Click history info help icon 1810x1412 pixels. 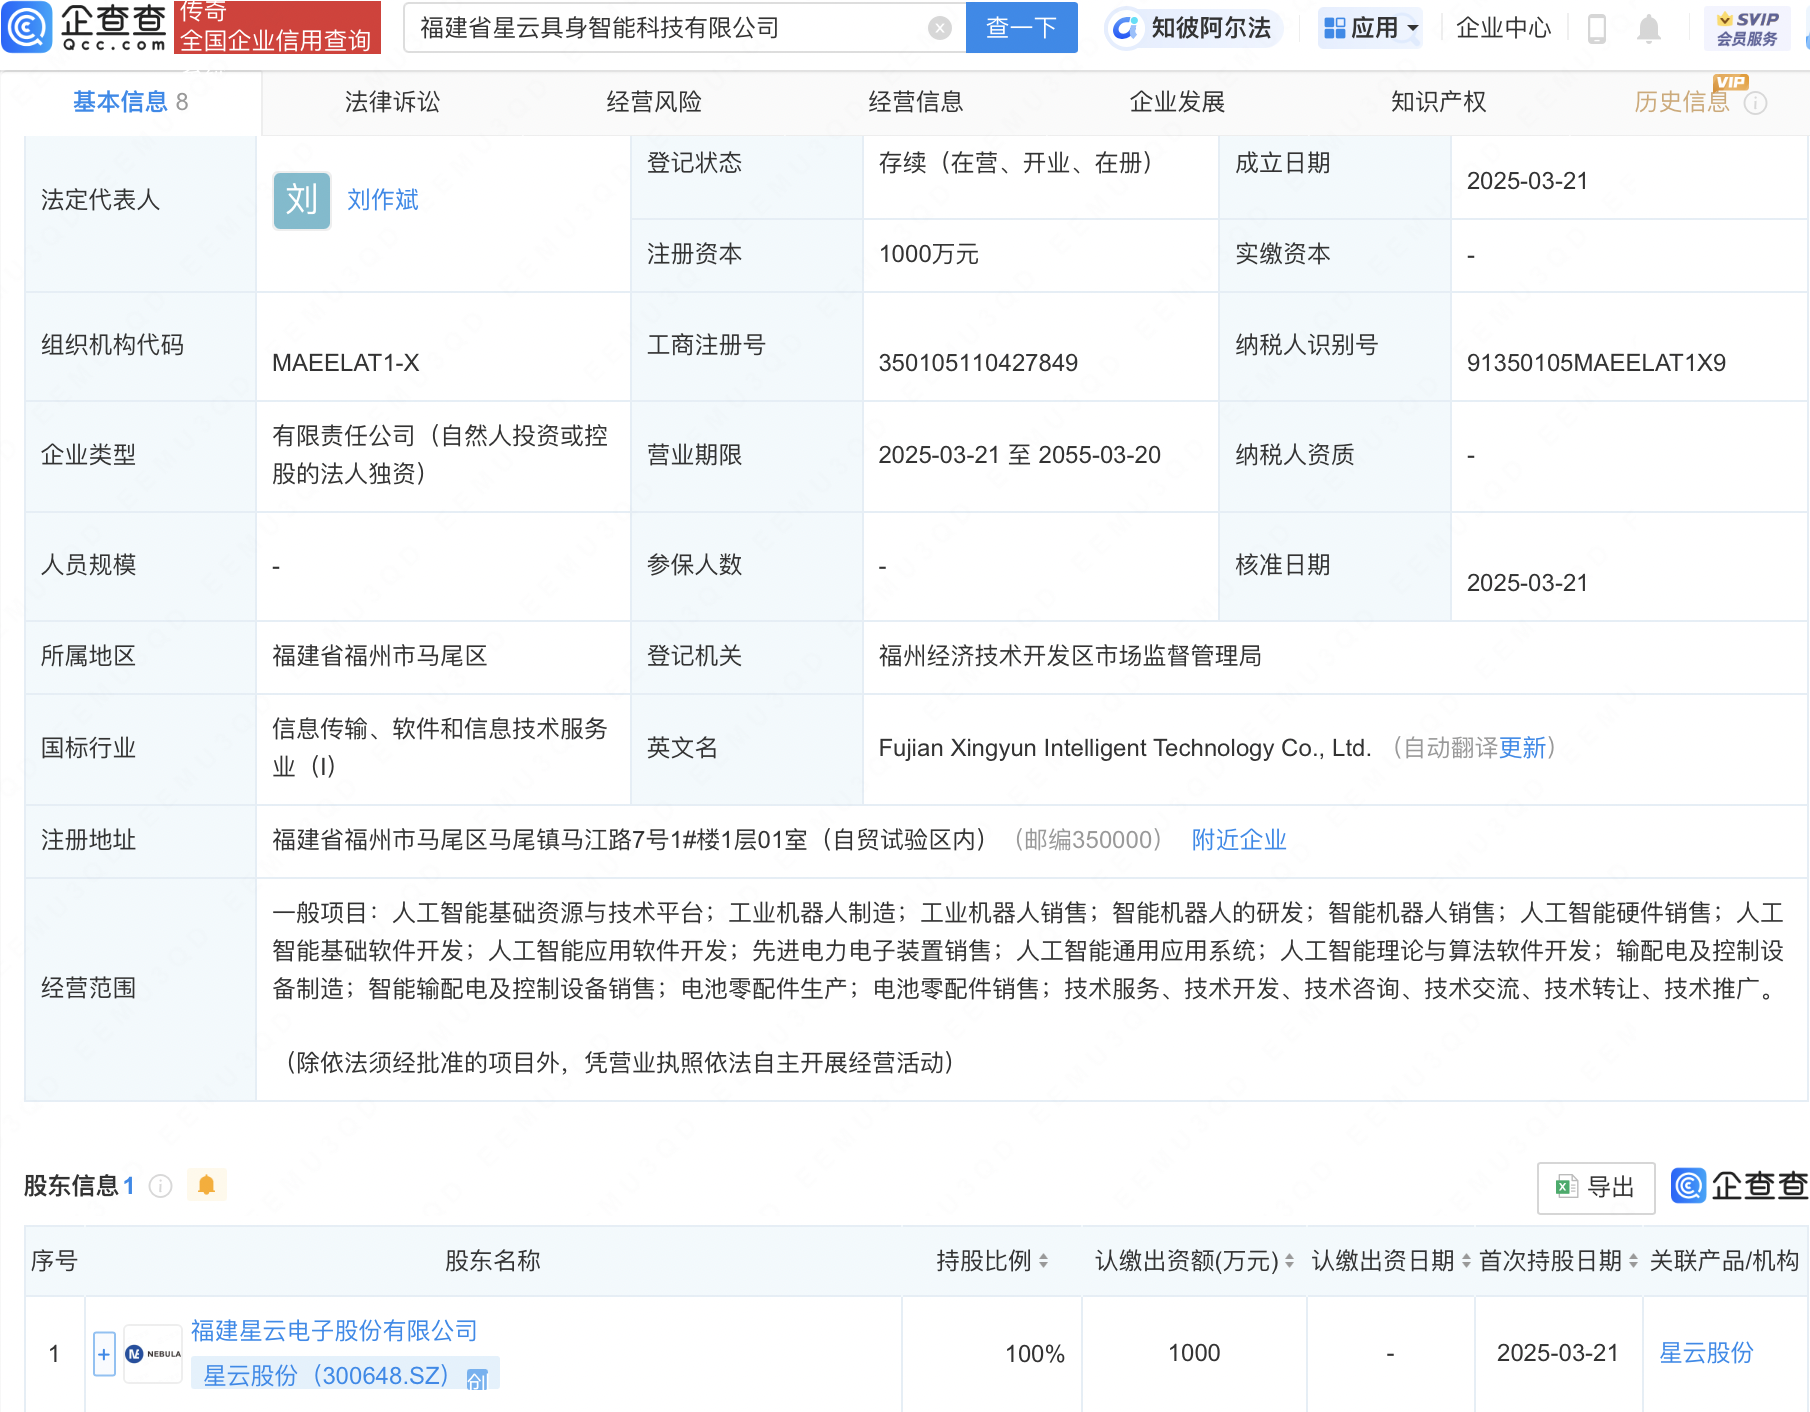point(1755,103)
